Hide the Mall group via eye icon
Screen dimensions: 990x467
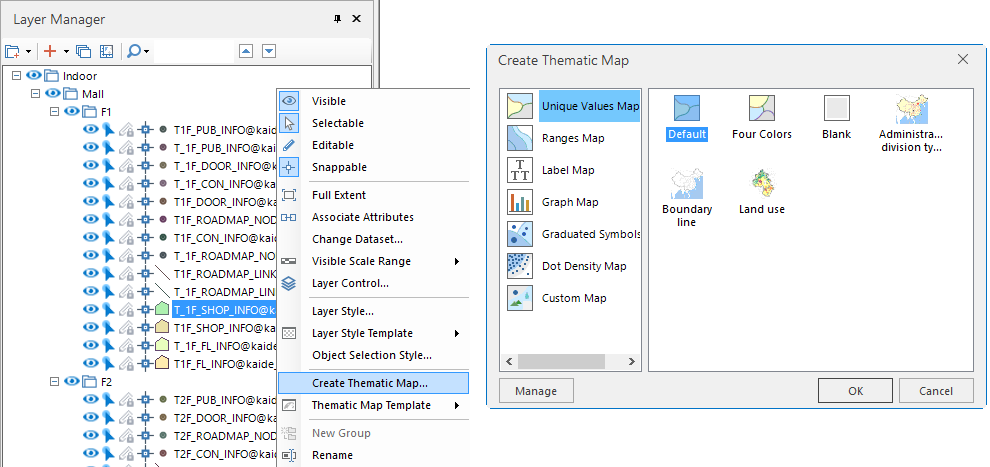52,94
